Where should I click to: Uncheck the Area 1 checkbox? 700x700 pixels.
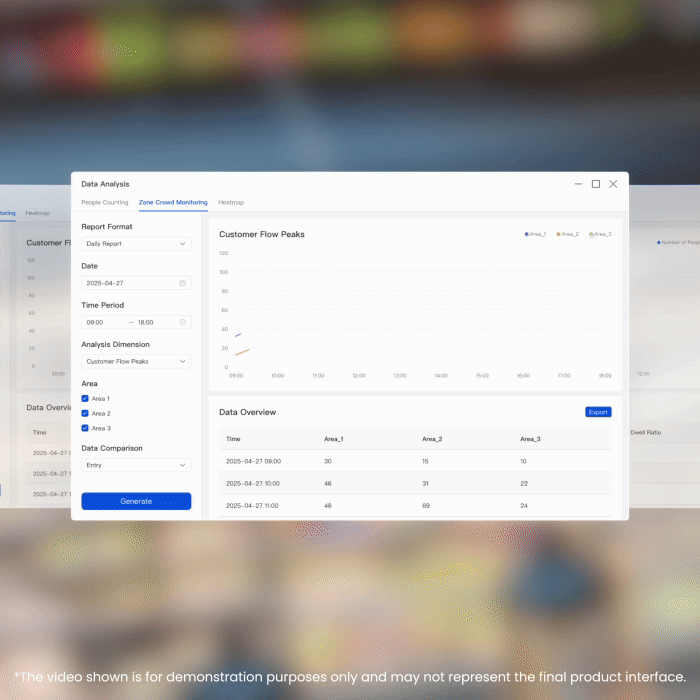(x=85, y=398)
